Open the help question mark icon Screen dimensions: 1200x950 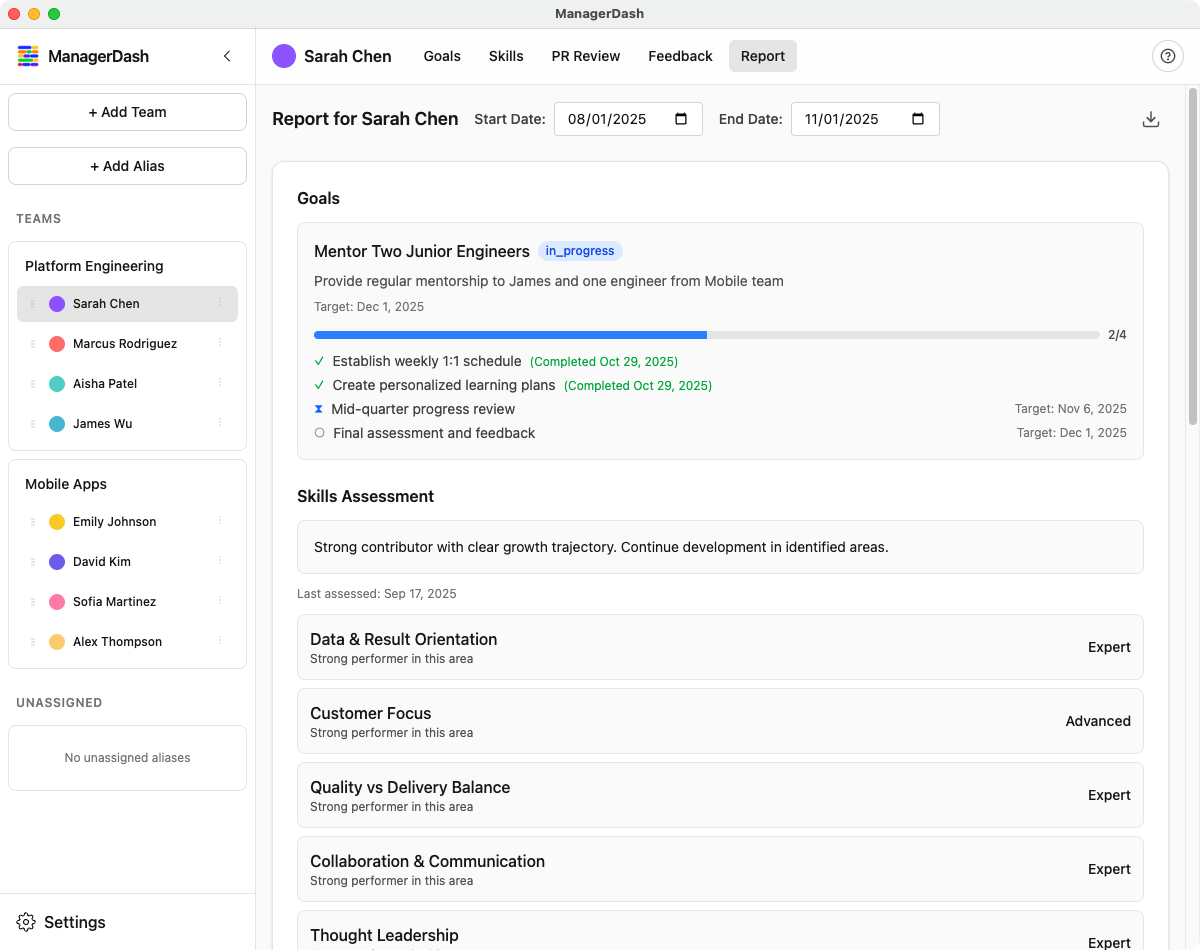coord(1167,57)
